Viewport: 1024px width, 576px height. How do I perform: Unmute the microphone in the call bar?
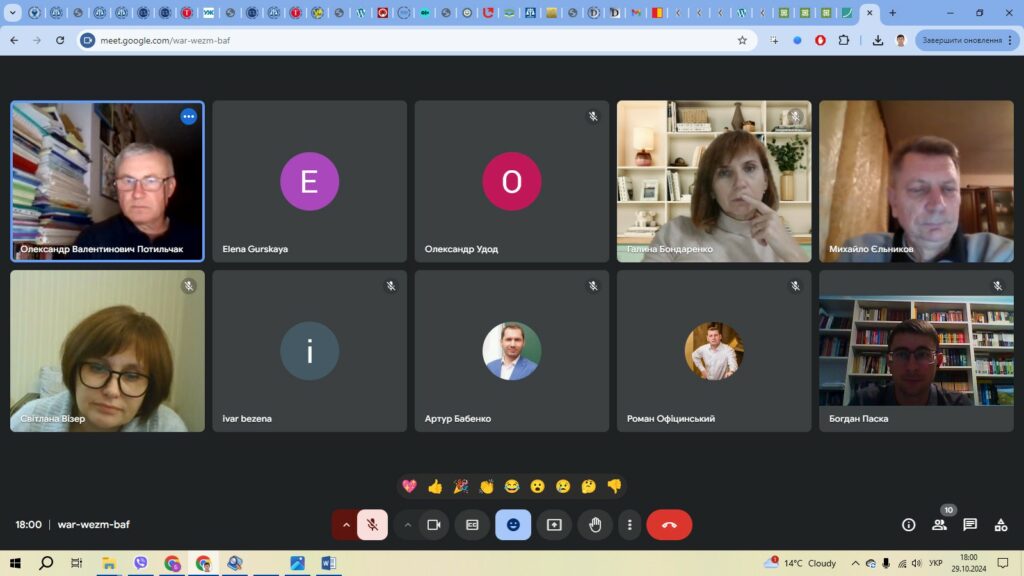[x=373, y=525]
